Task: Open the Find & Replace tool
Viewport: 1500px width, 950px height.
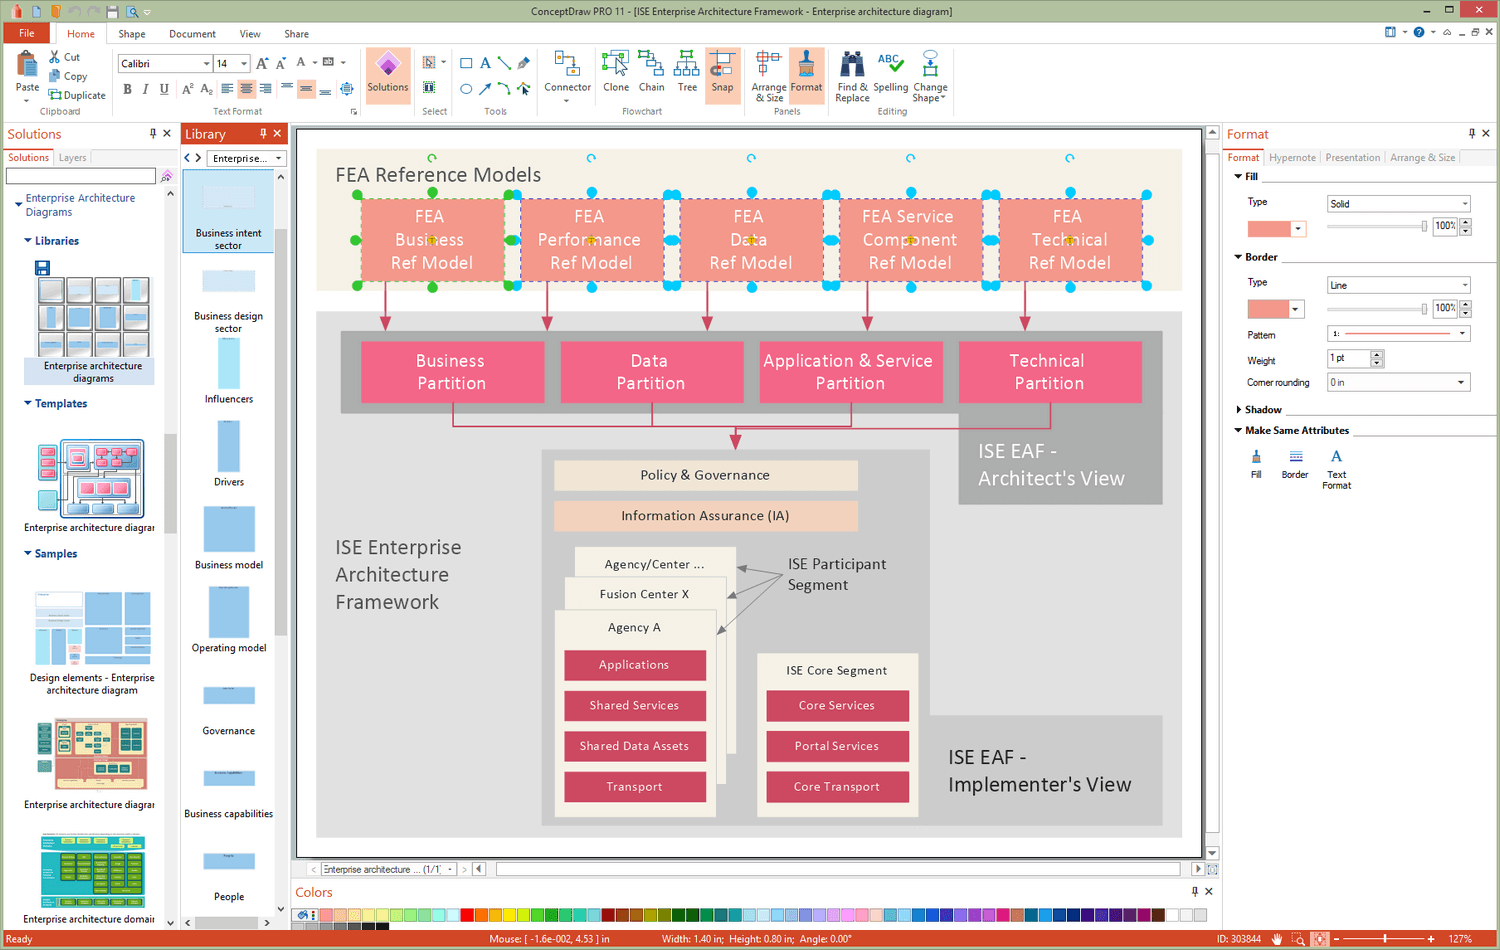Action: coord(851,72)
